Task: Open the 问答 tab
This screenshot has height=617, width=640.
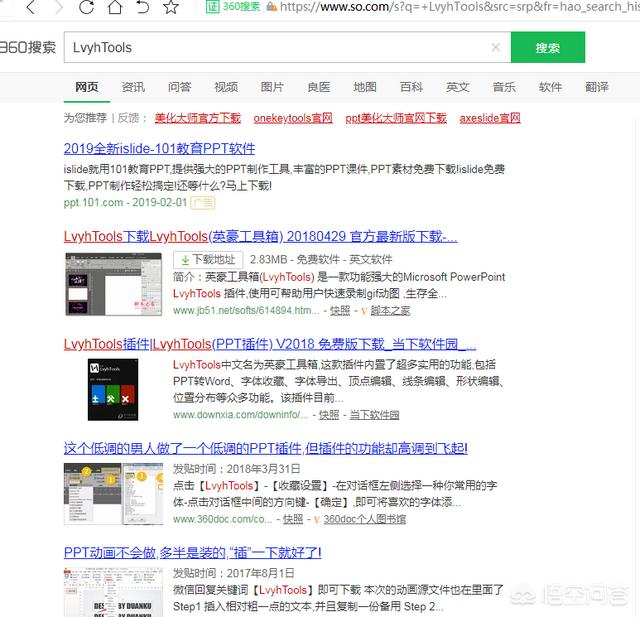Action: pyautogui.click(x=180, y=87)
